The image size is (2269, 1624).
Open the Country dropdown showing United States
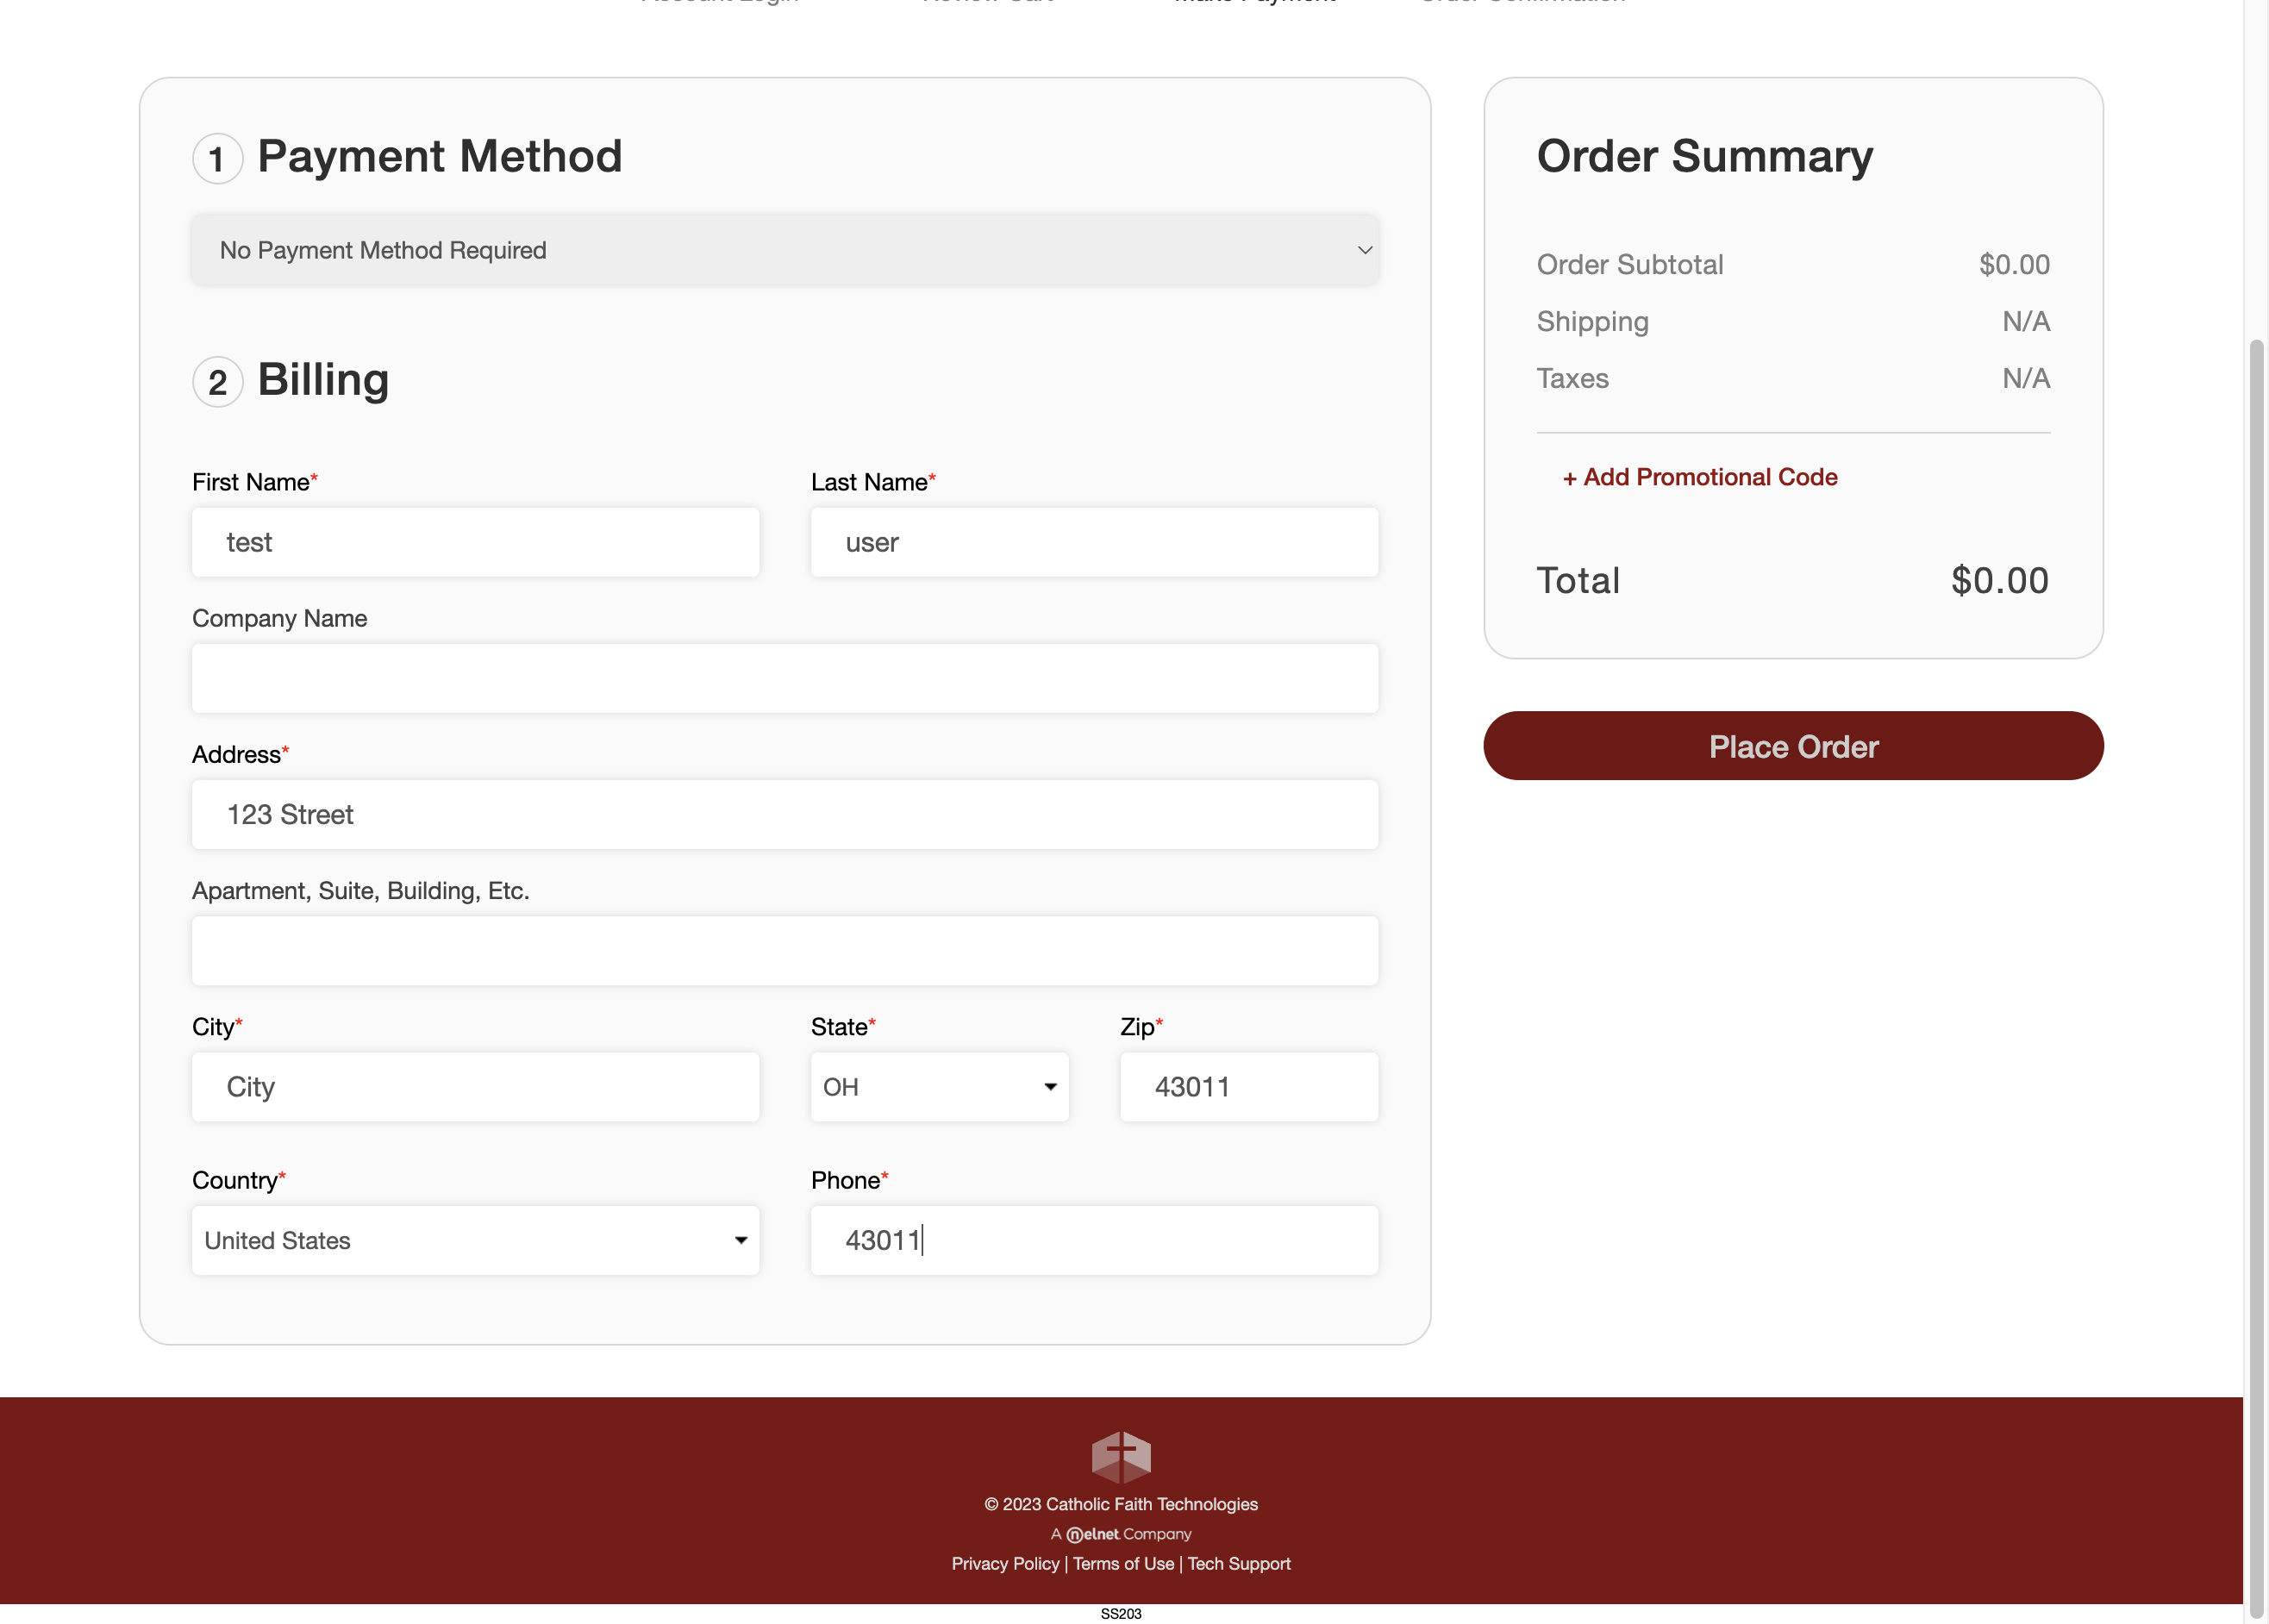pyautogui.click(x=476, y=1240)
